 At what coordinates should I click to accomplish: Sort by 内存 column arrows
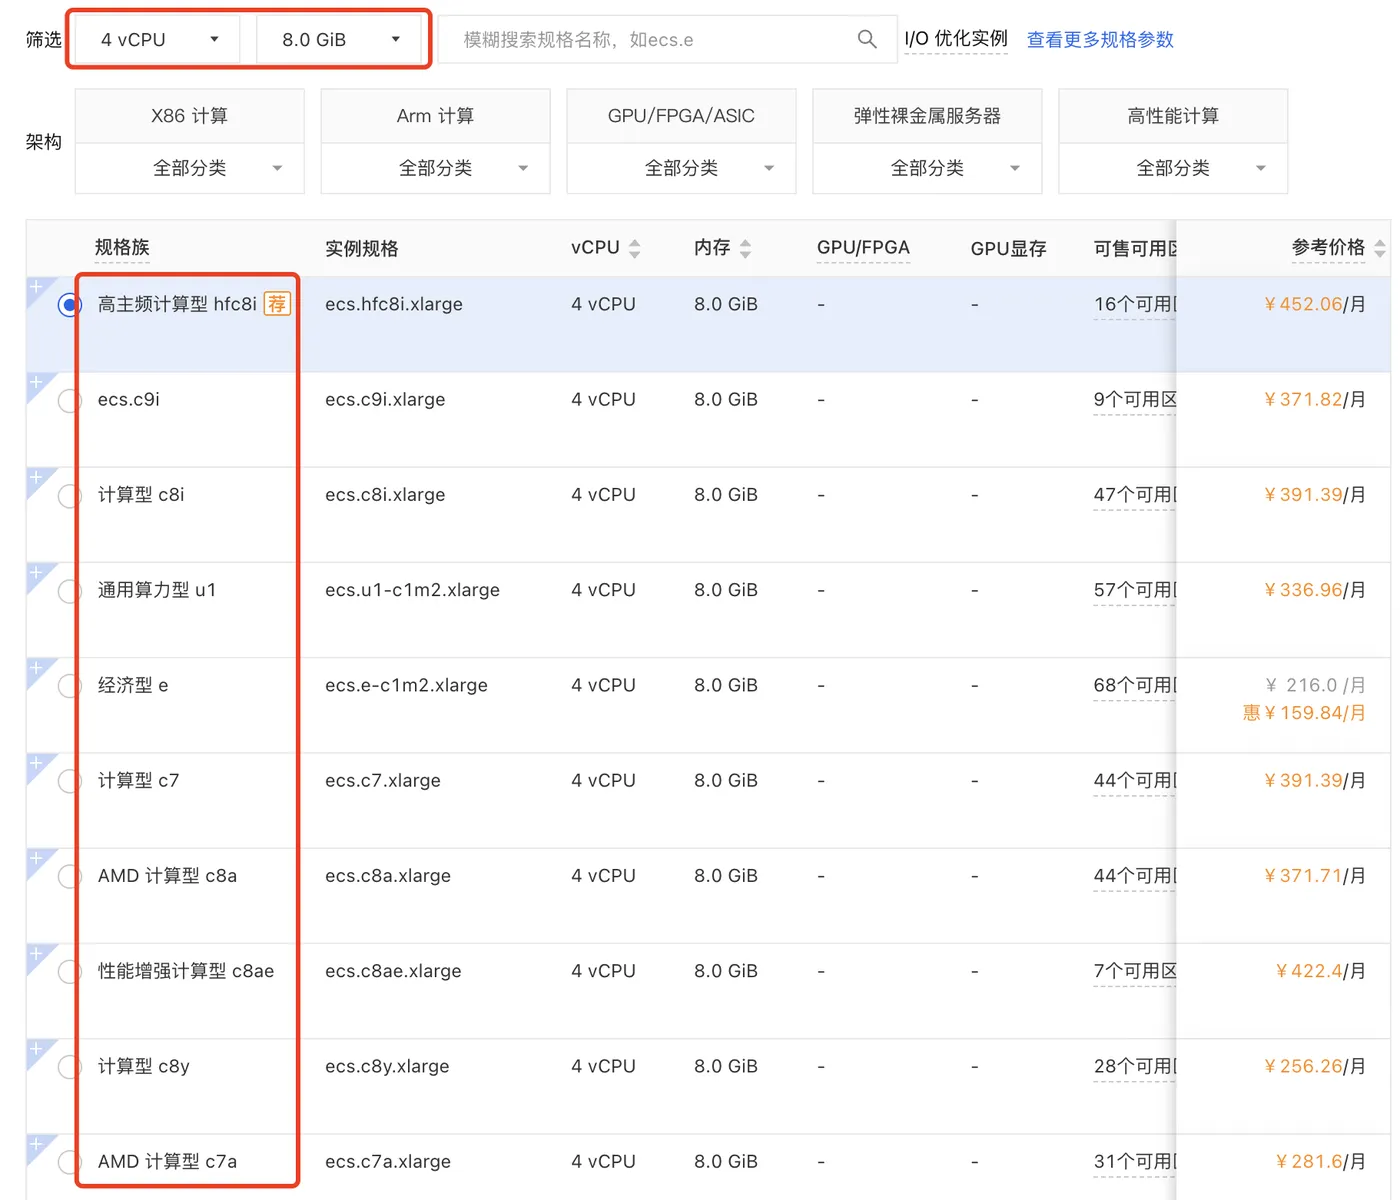(x=745, y=249)
